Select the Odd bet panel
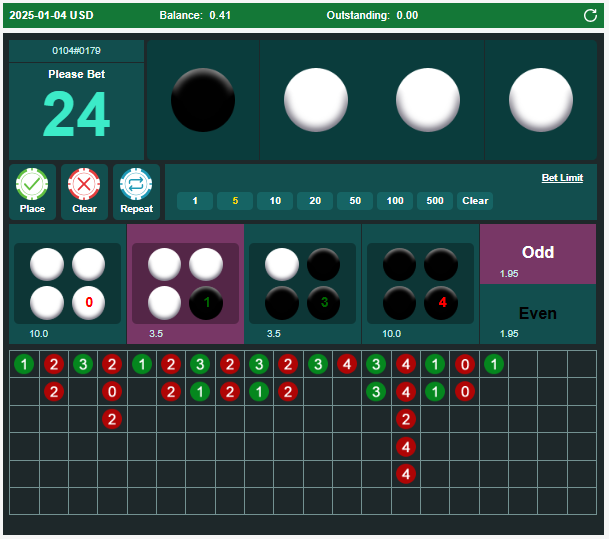Screen dimensions: 609x539 tap(538, 254)
